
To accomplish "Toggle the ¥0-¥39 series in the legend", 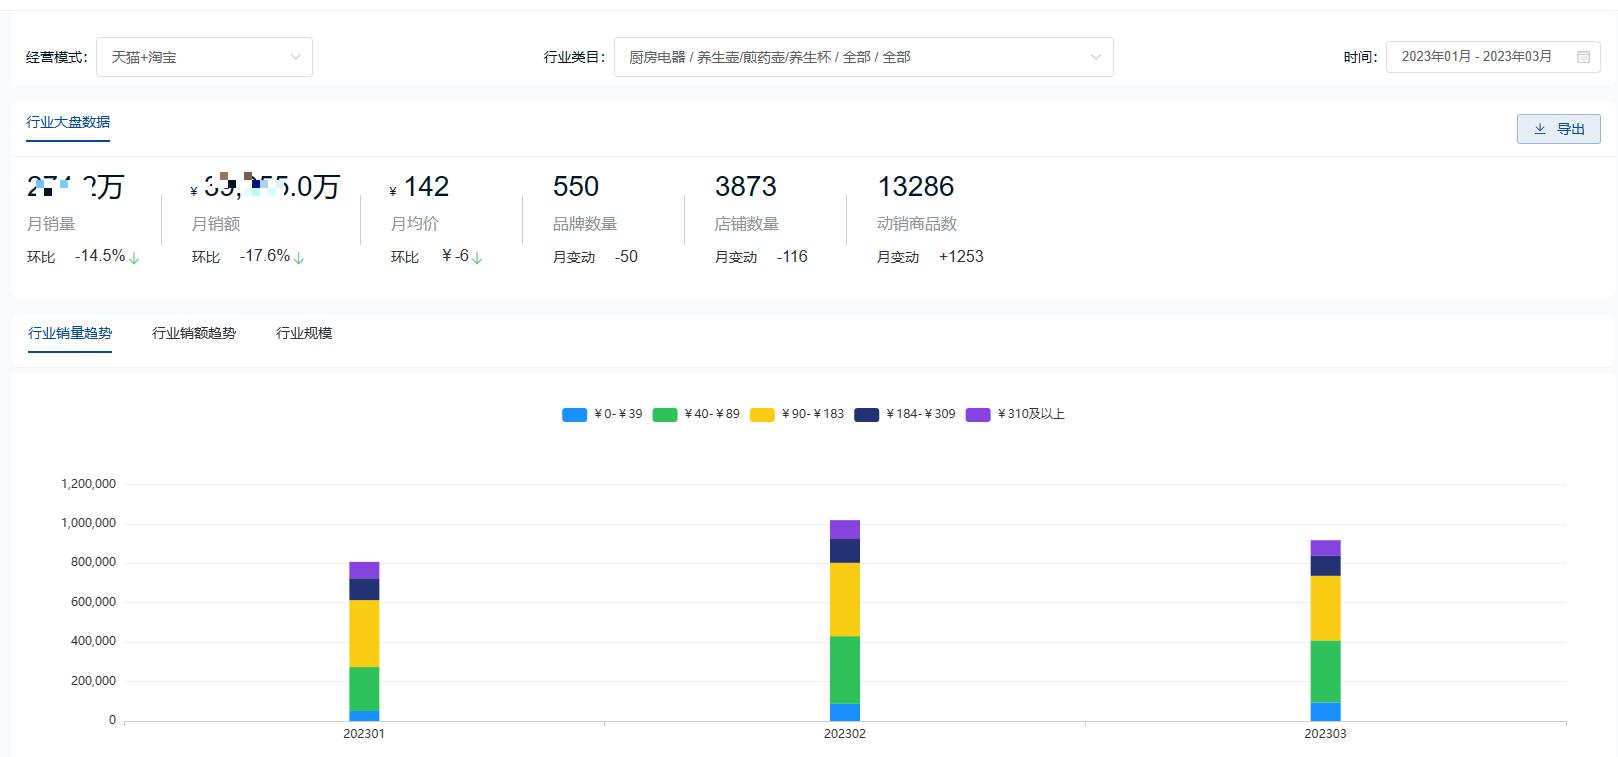I will pyautogui.click(x=602, y=414).
